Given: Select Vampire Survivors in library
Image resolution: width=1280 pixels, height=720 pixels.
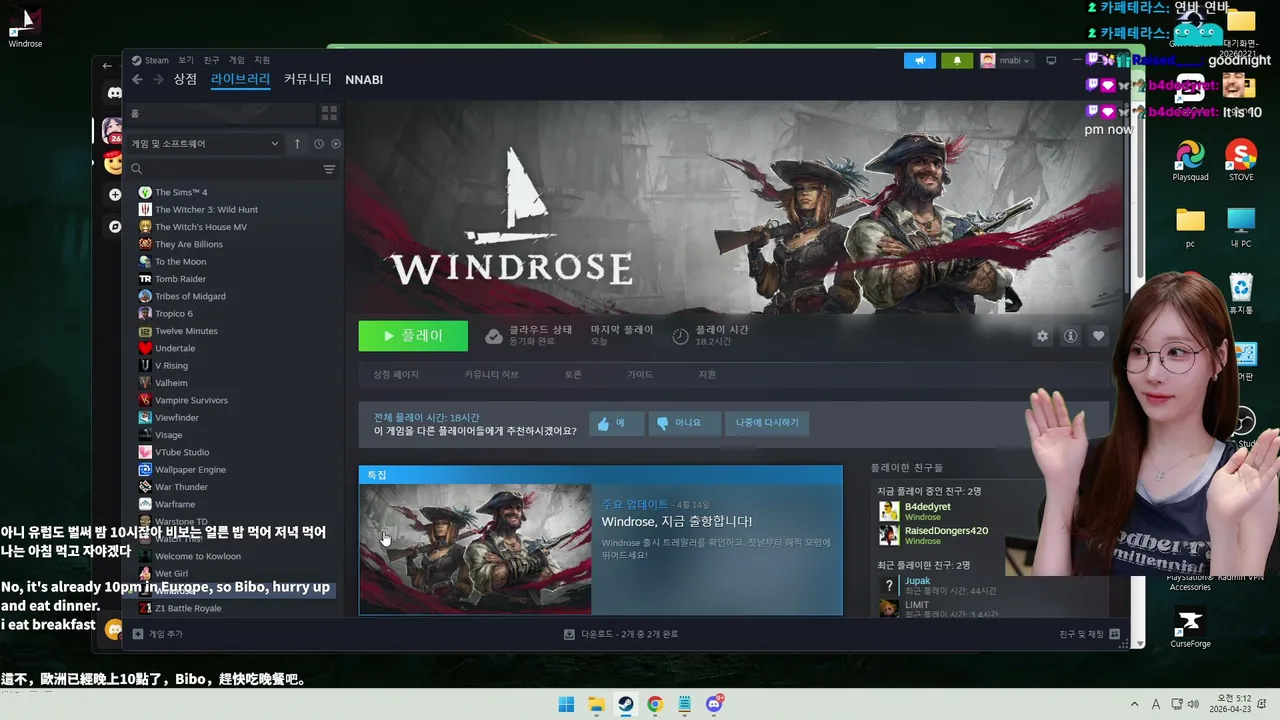Looking at the screenshot, I should click(x=191, y=400).
